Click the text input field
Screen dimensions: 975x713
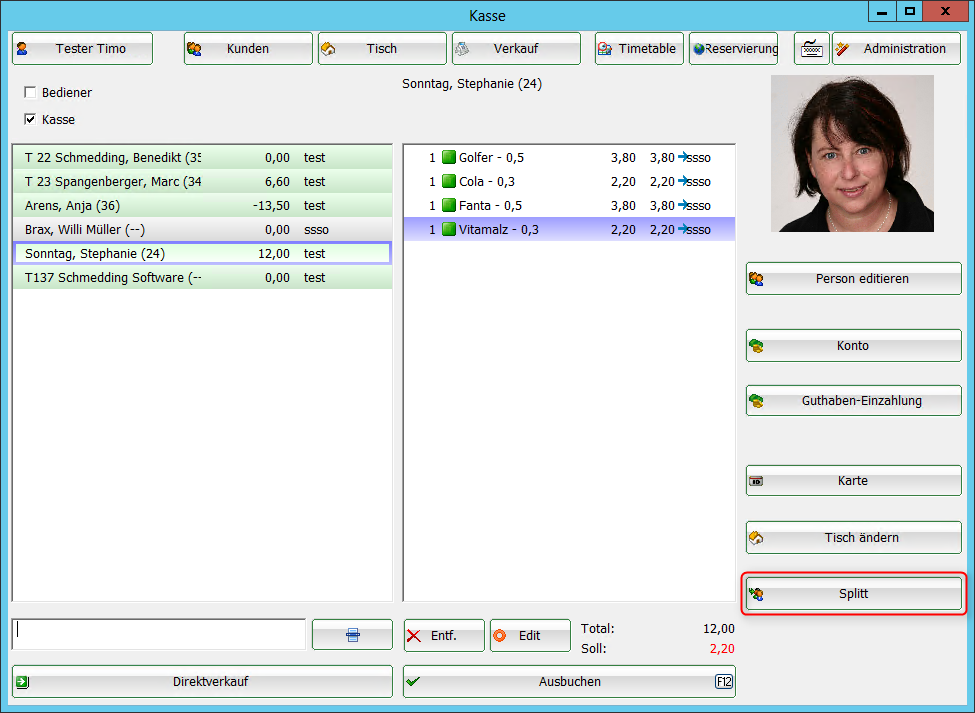click(x=158, y=634)
